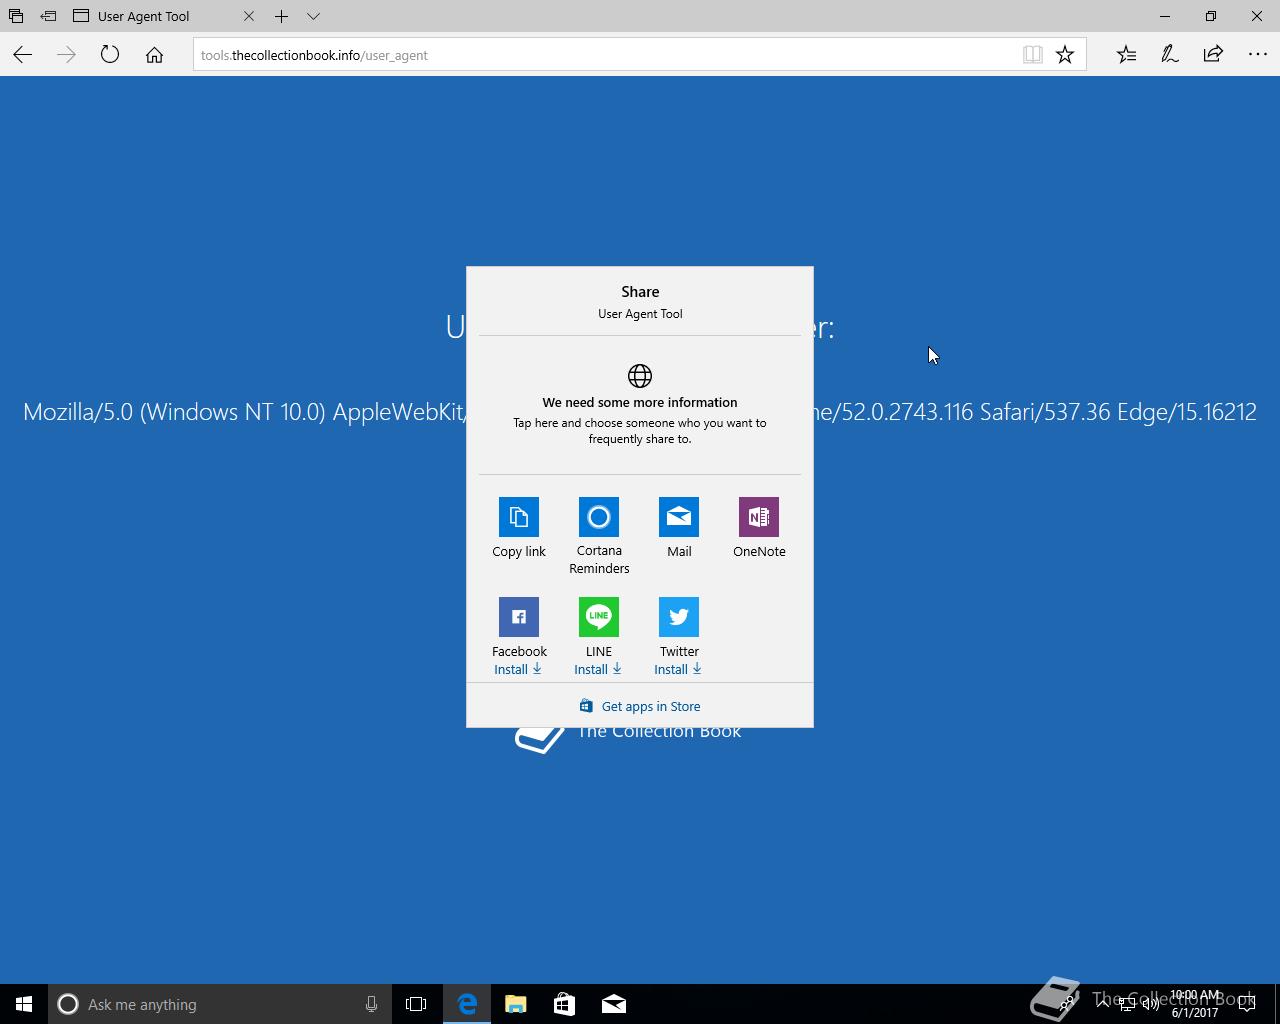Click the forward navigation arrow
1280x1024 pixels.
[x=66, y=55]
